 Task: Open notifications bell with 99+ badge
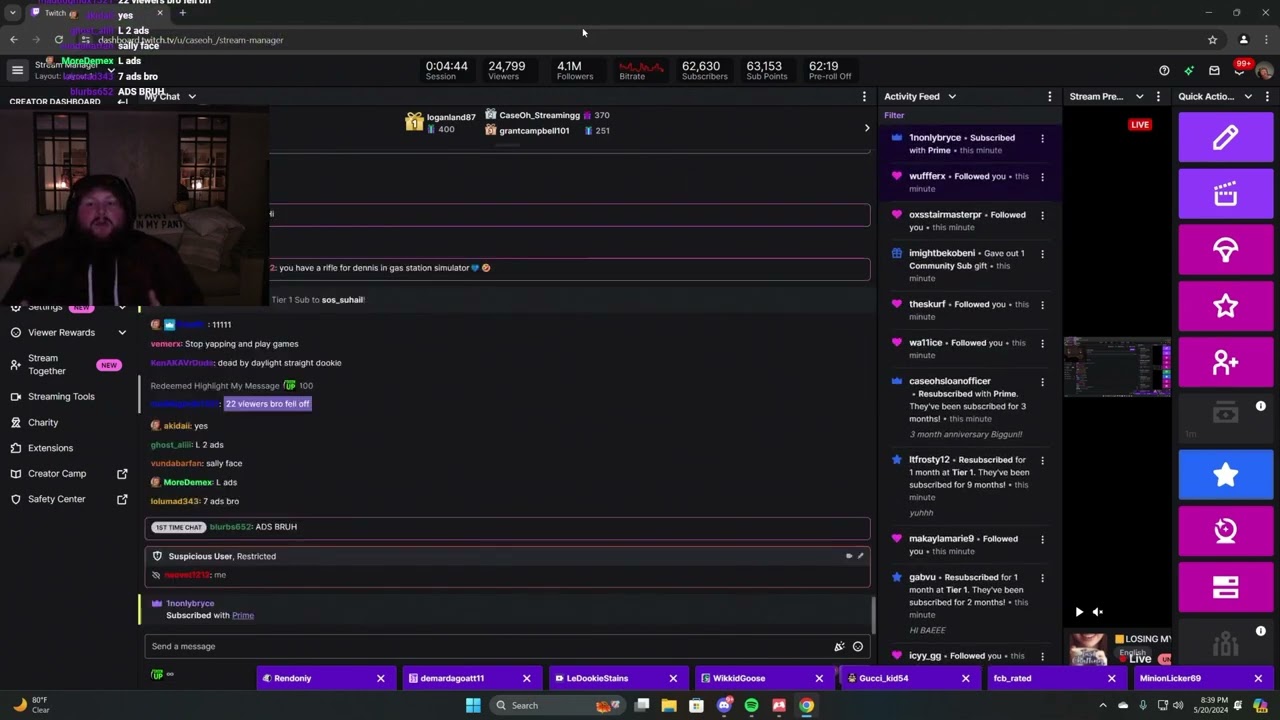pos(1239,70)
